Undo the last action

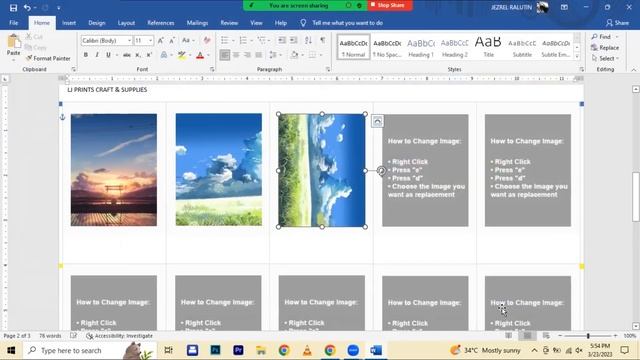pos(27,7)
